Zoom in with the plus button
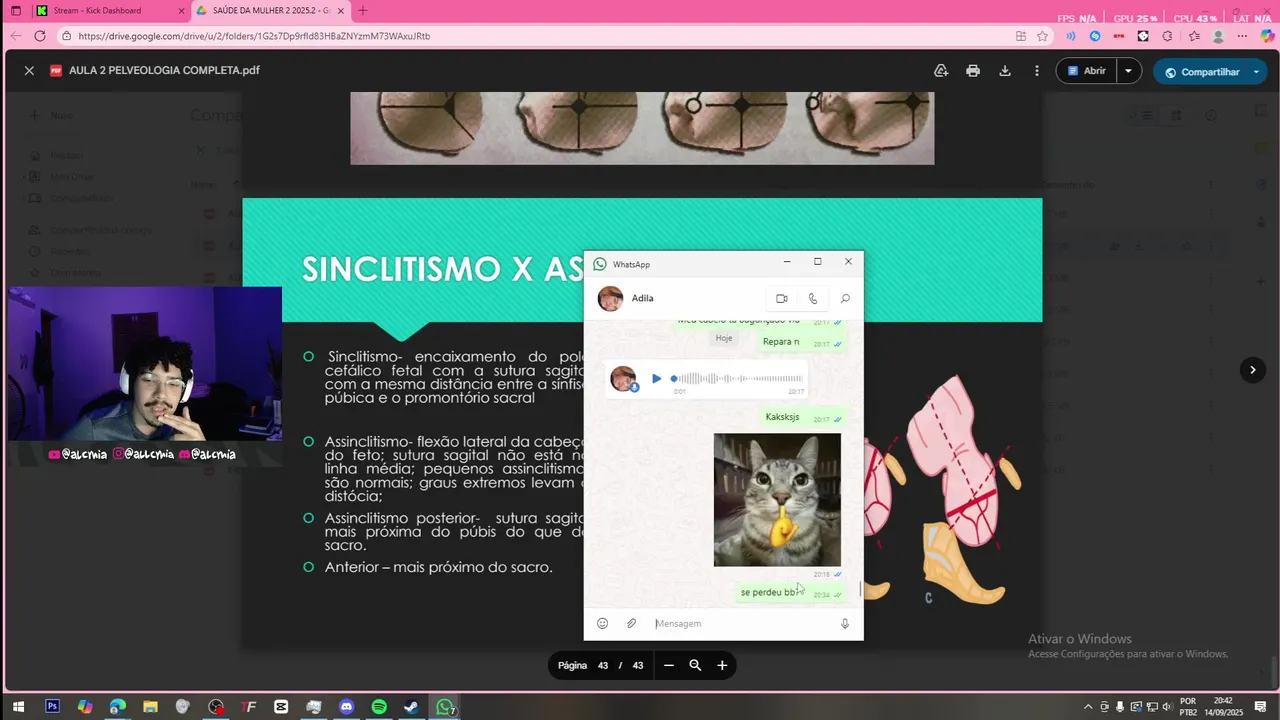This screenshot has width=1280, height=720. coord(722,665)
